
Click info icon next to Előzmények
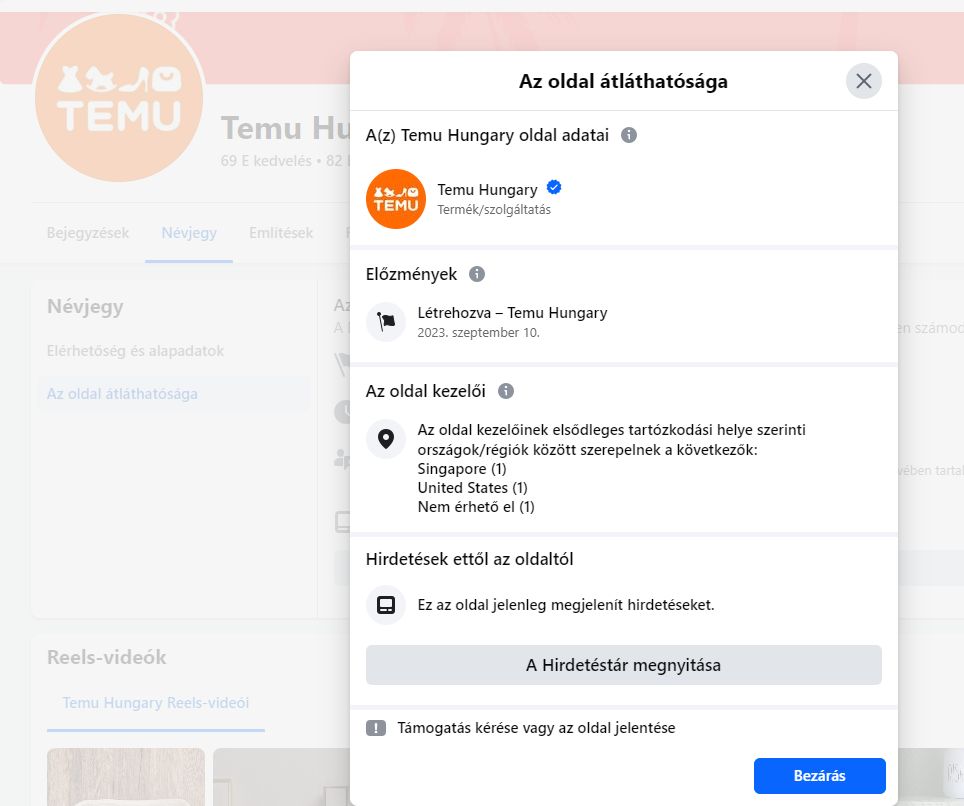pos(476,274)
